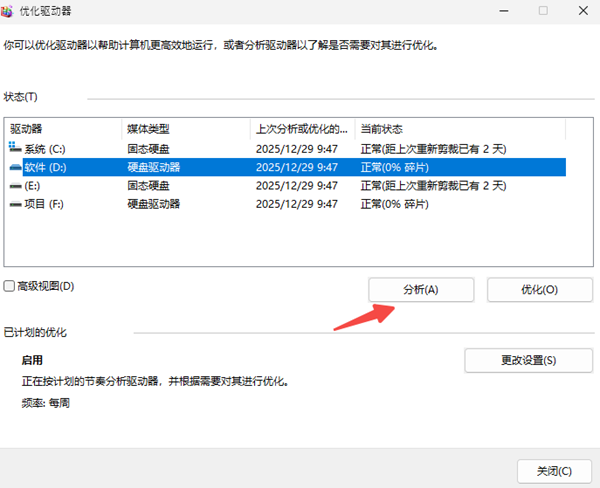Sort by the 媒体类型 column header
This screenshot has height=488, width=600.
coord(185,129)
